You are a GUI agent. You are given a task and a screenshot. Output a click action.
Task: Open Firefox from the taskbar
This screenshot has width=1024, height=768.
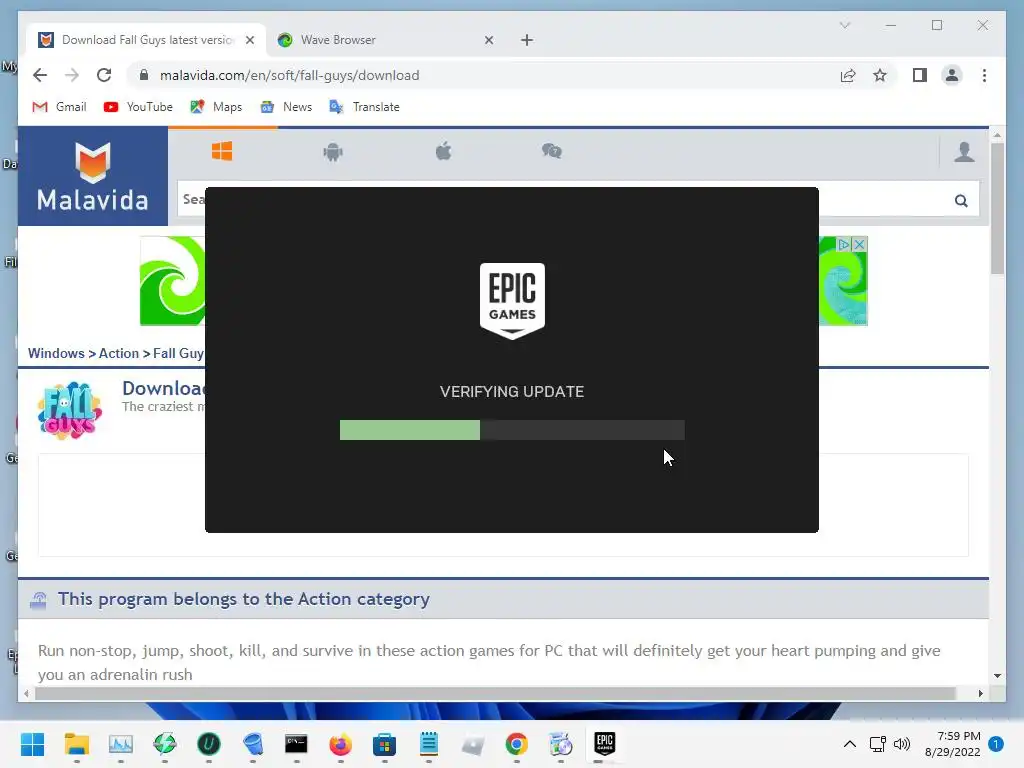click(340, 744)
